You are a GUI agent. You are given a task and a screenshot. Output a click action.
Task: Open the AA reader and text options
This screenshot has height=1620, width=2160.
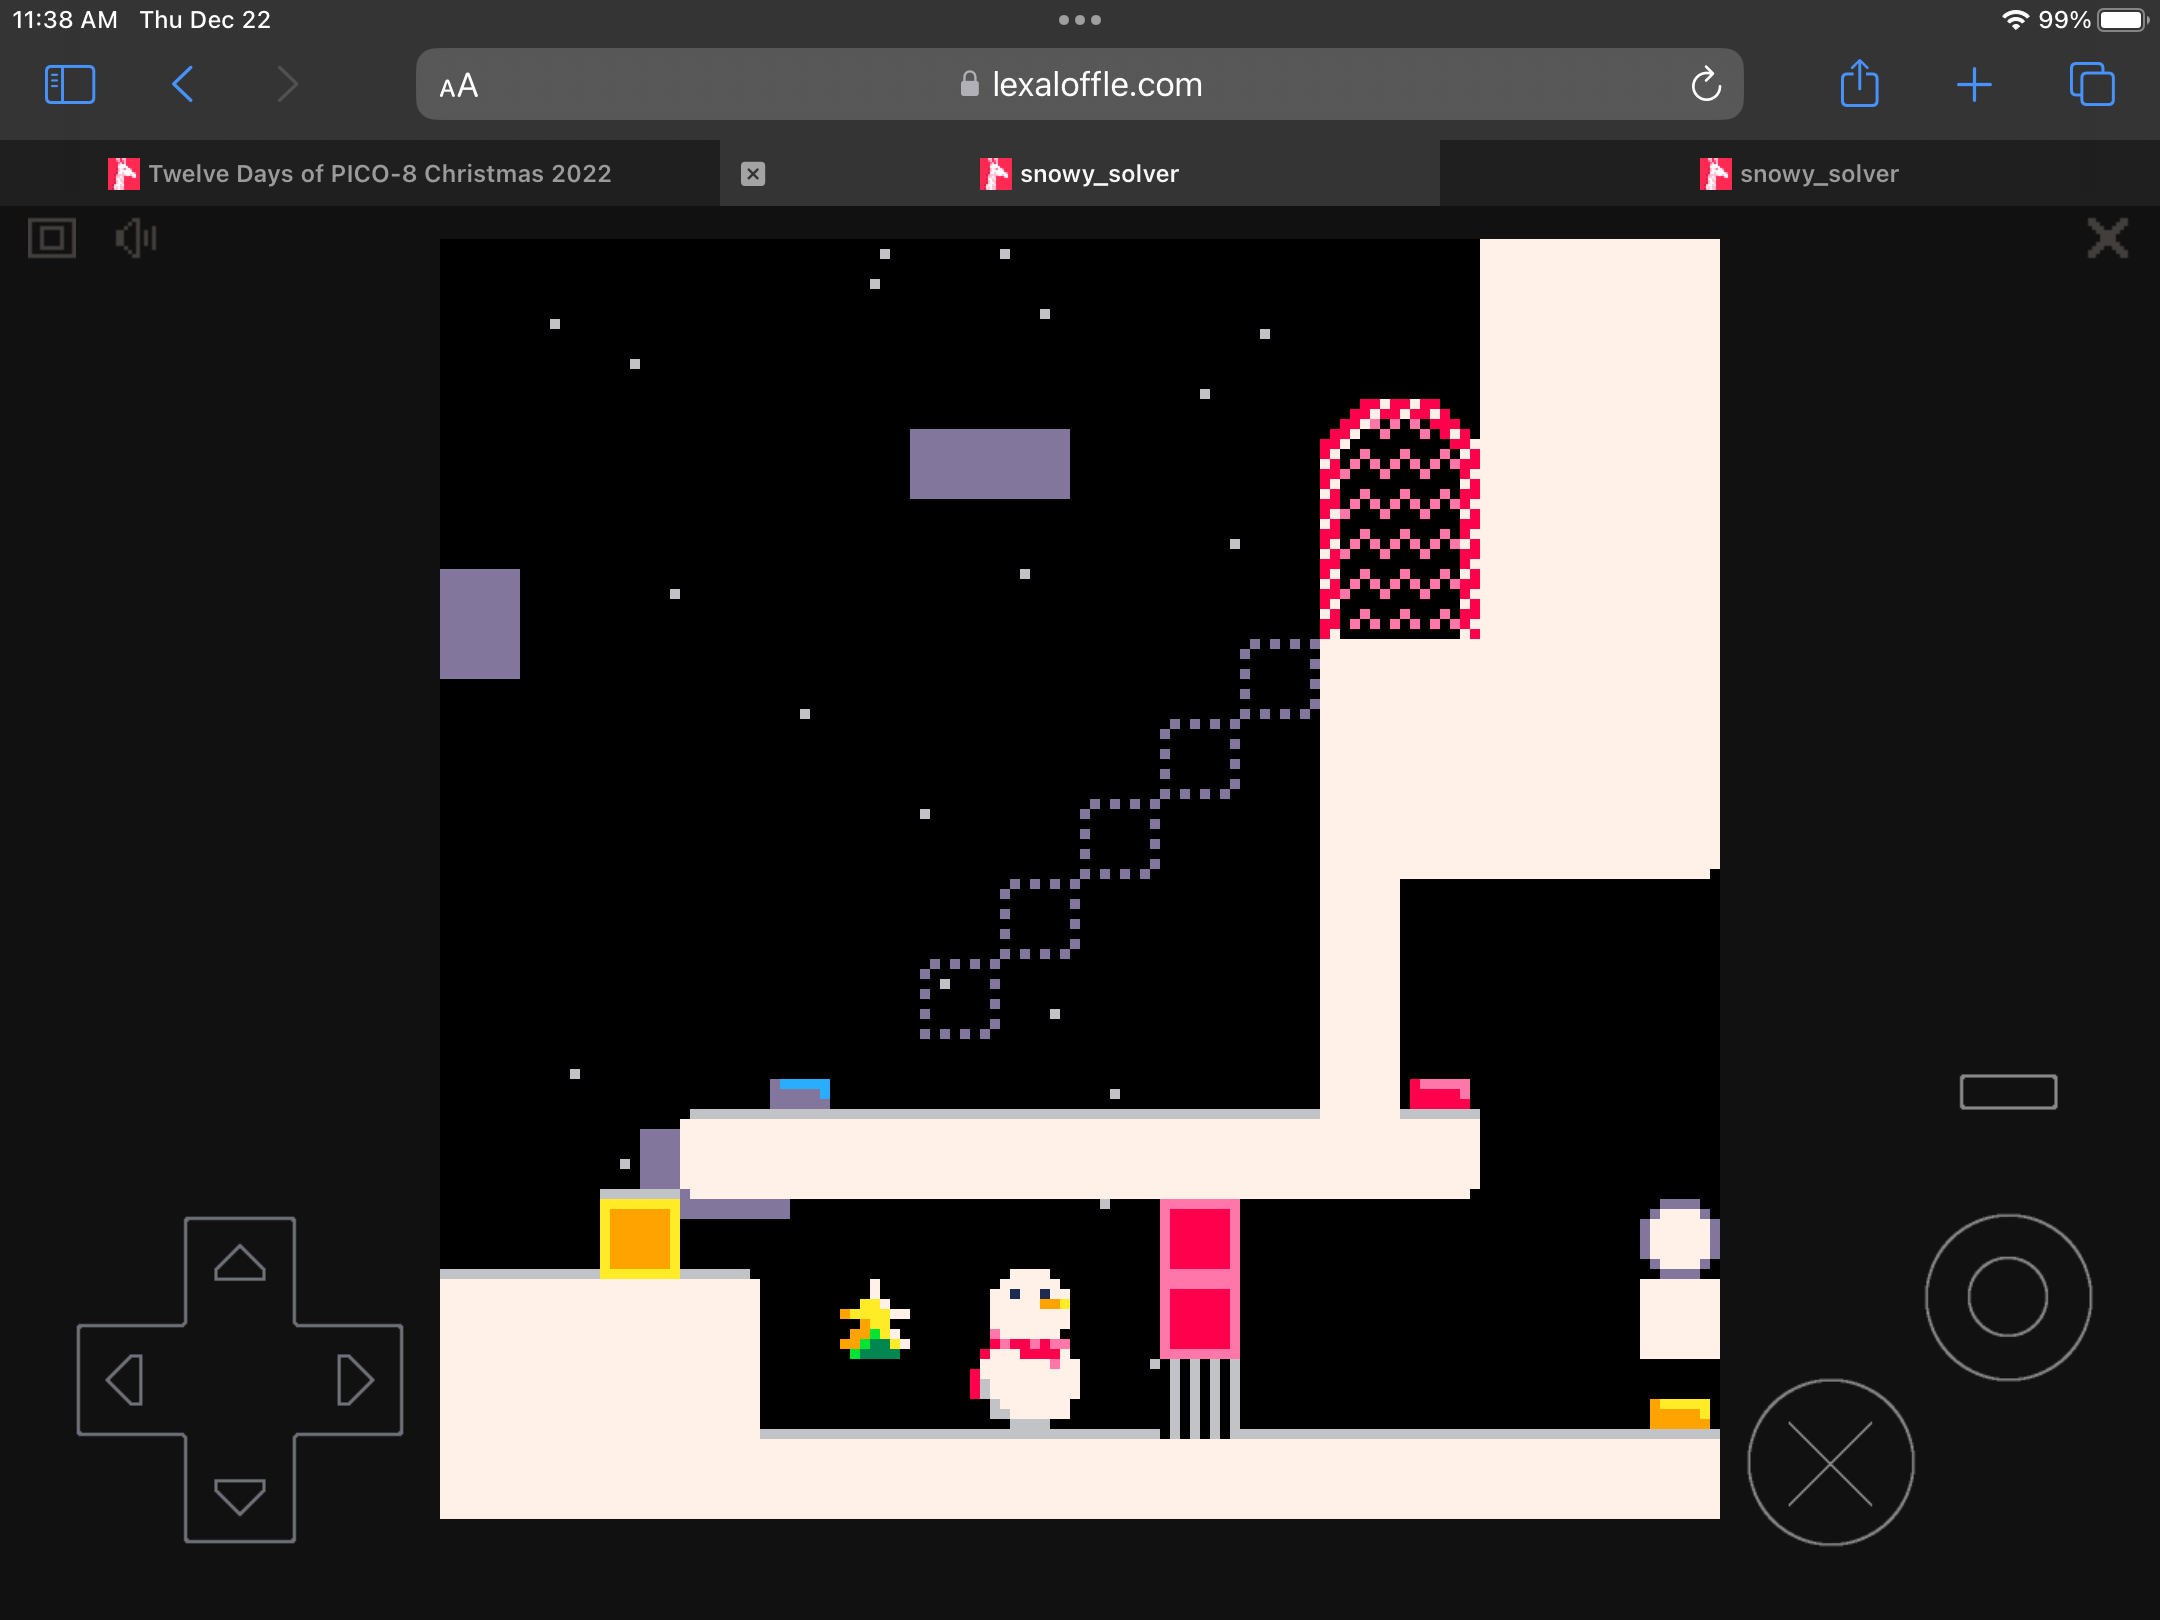point(459,86)
